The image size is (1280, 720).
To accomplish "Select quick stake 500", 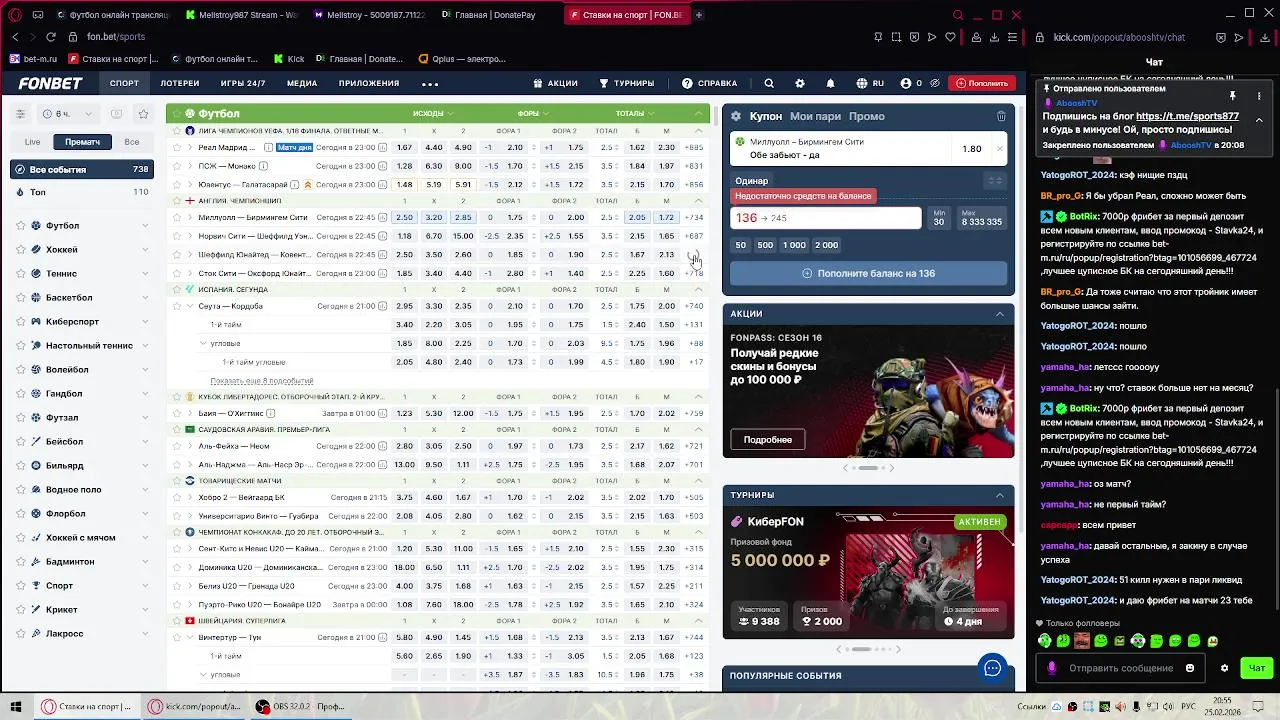I will pyautogui.click(x=765, y=245).
